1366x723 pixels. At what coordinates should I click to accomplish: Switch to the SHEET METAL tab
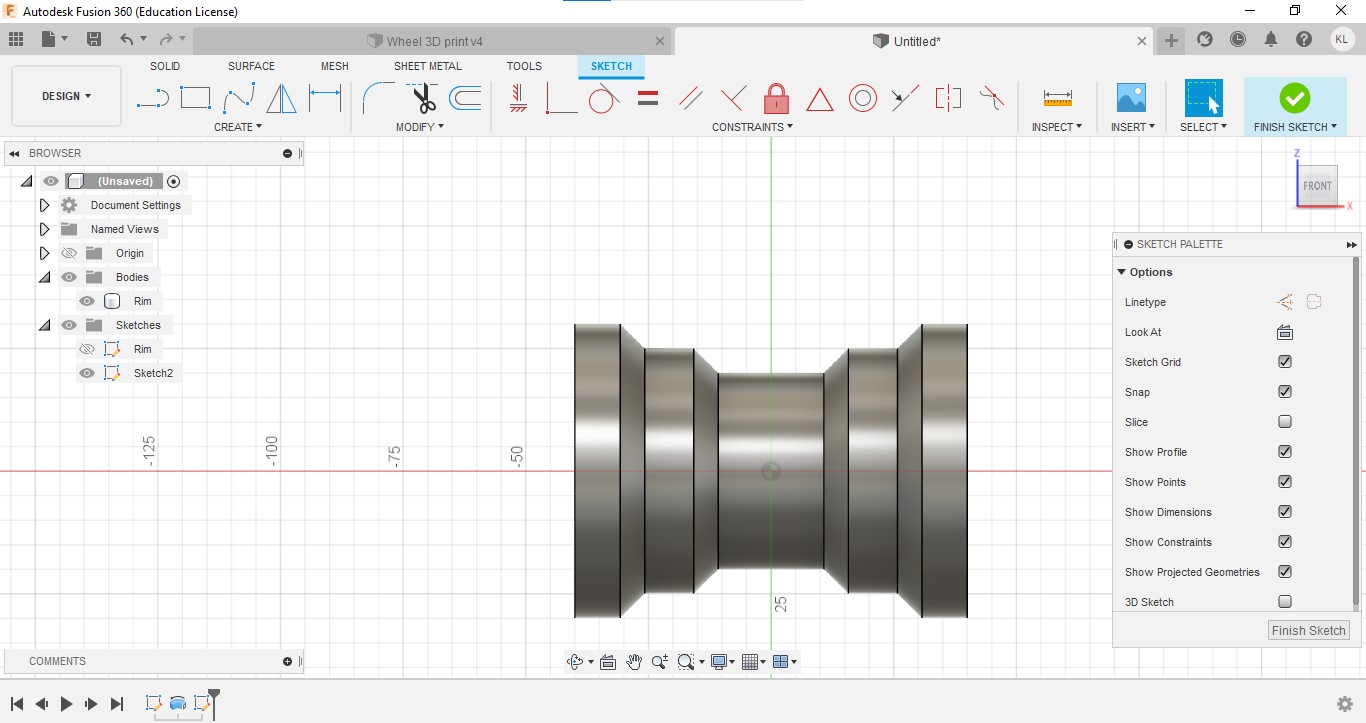point(428,66)
